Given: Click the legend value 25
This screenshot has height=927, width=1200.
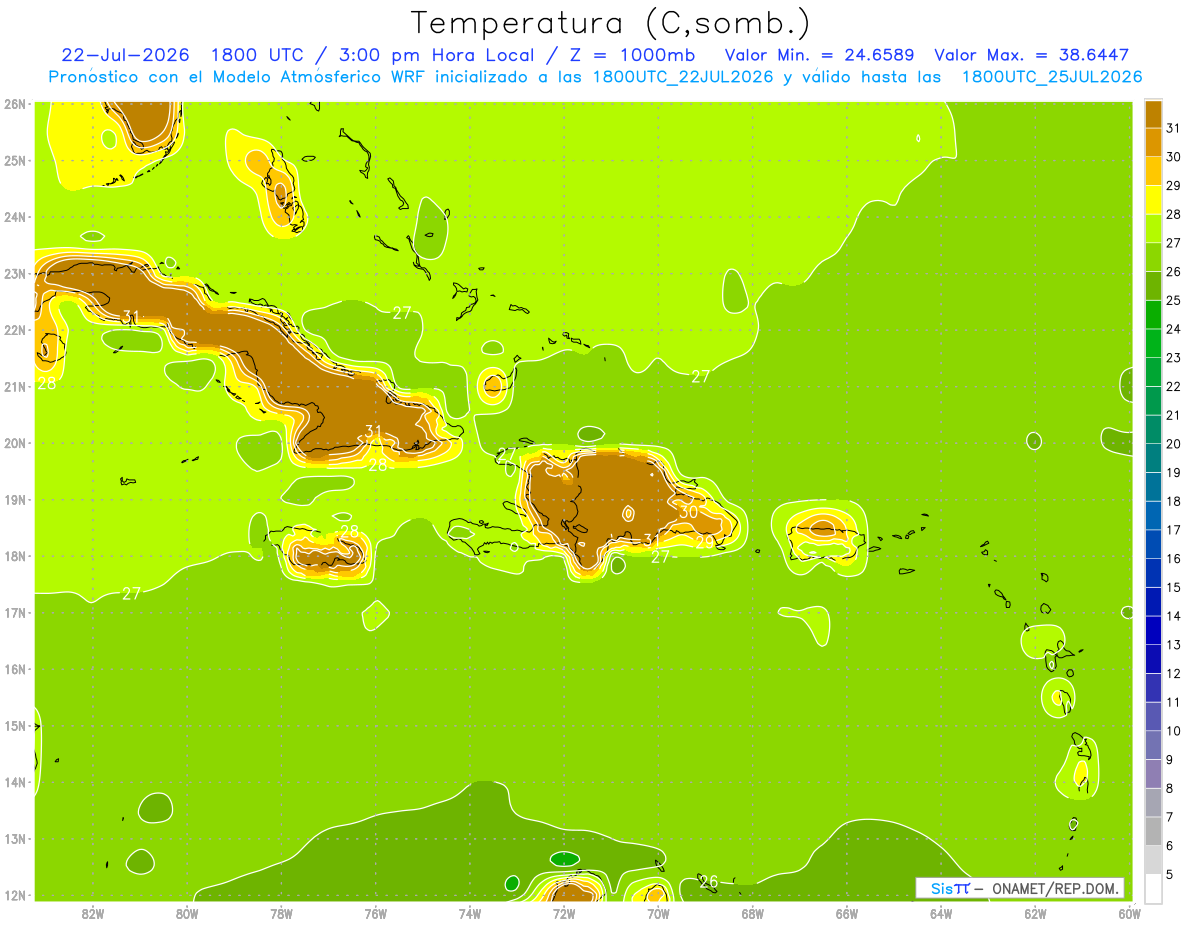Looking at the screenshot, I should point(1173,300).
